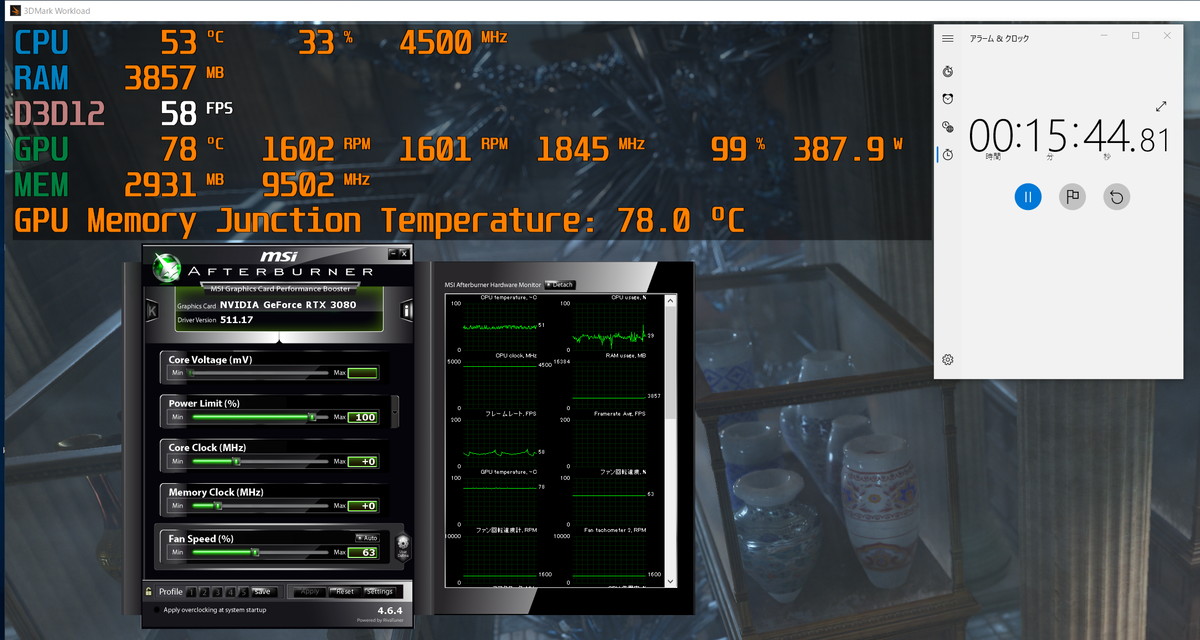This screenshot has width=1200, height=640.
Task: Toggle Apply overclocking at system startup
Action: click(157, 609)
